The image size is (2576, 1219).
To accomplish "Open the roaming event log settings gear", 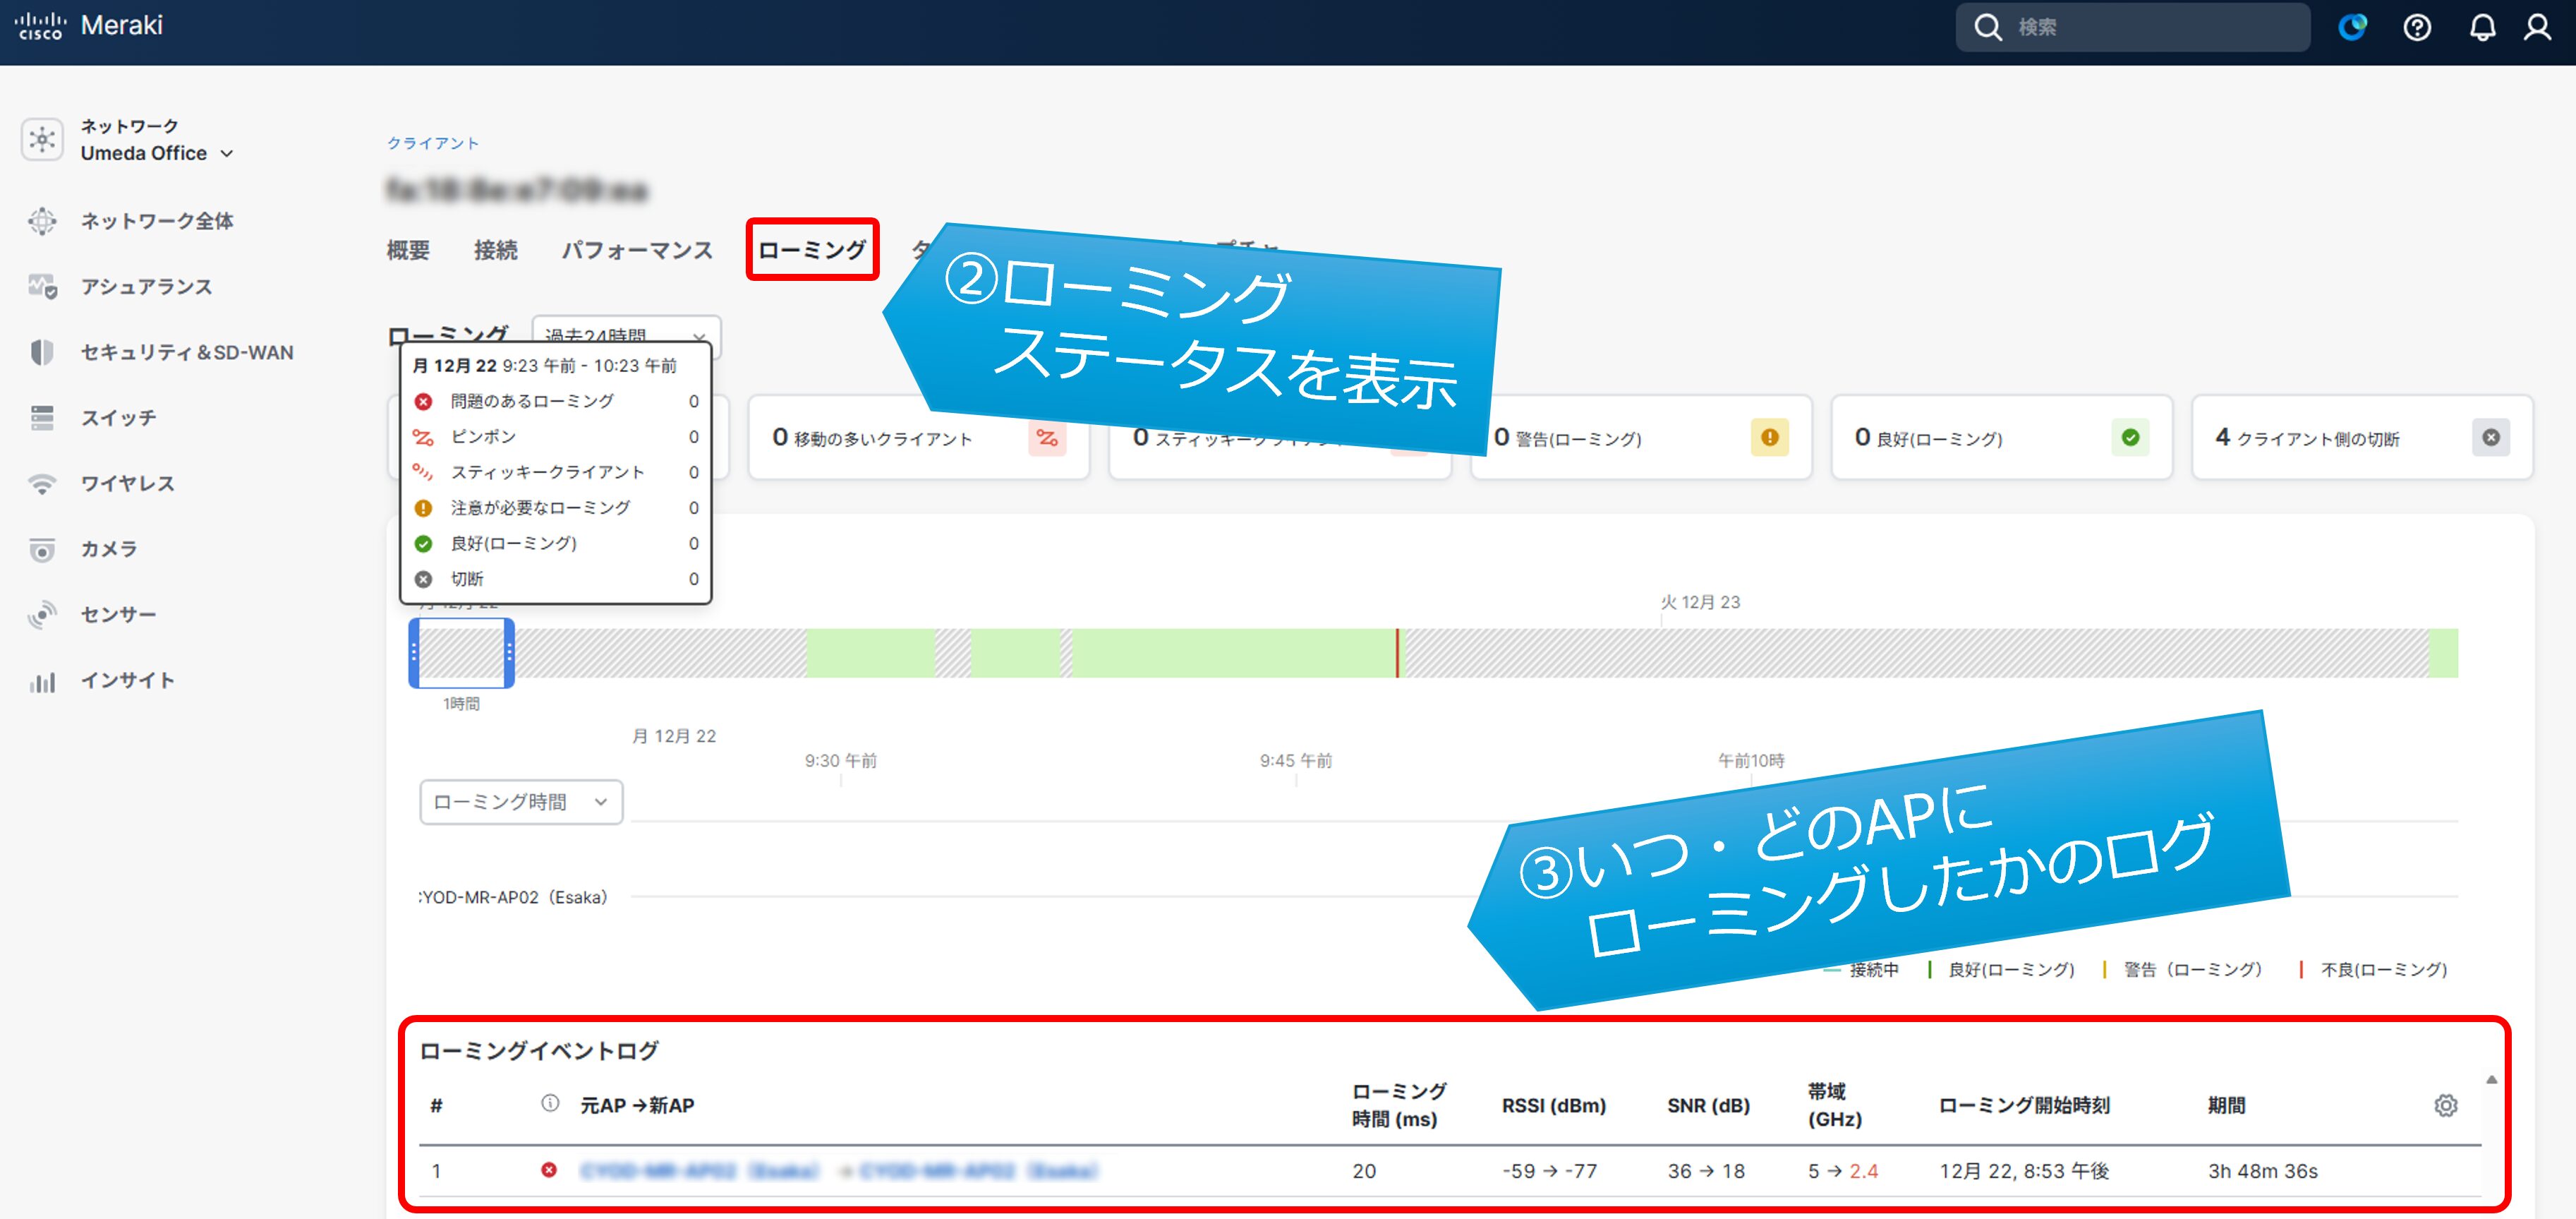I will tap(2446, 1105).
